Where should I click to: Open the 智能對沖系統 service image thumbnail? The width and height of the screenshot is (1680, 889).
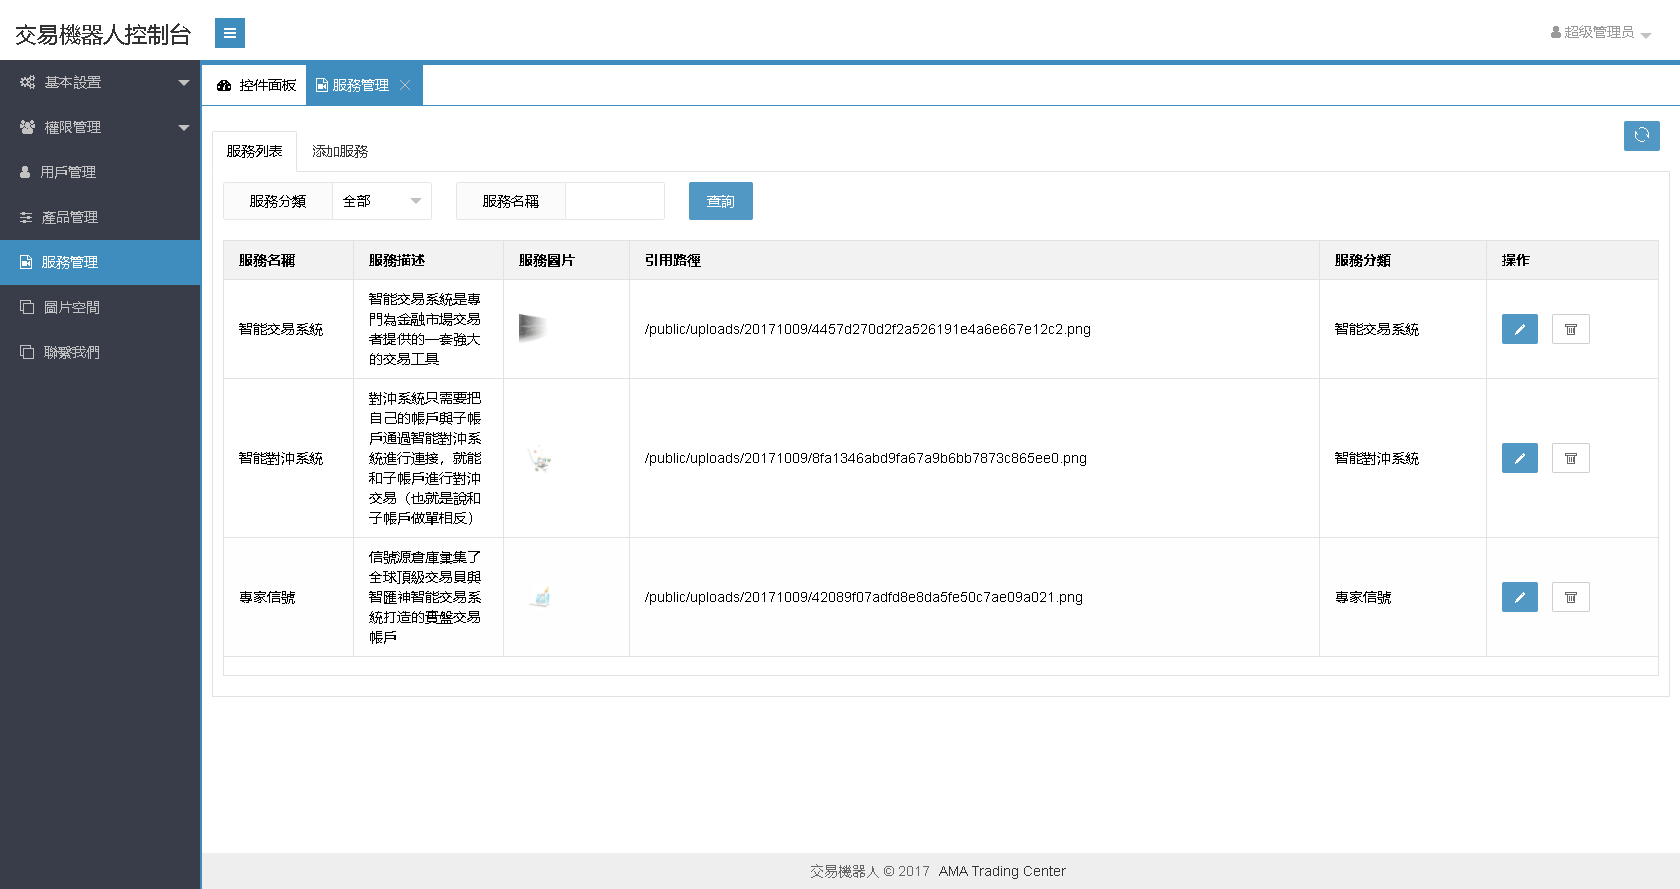(x=540, y=459)
